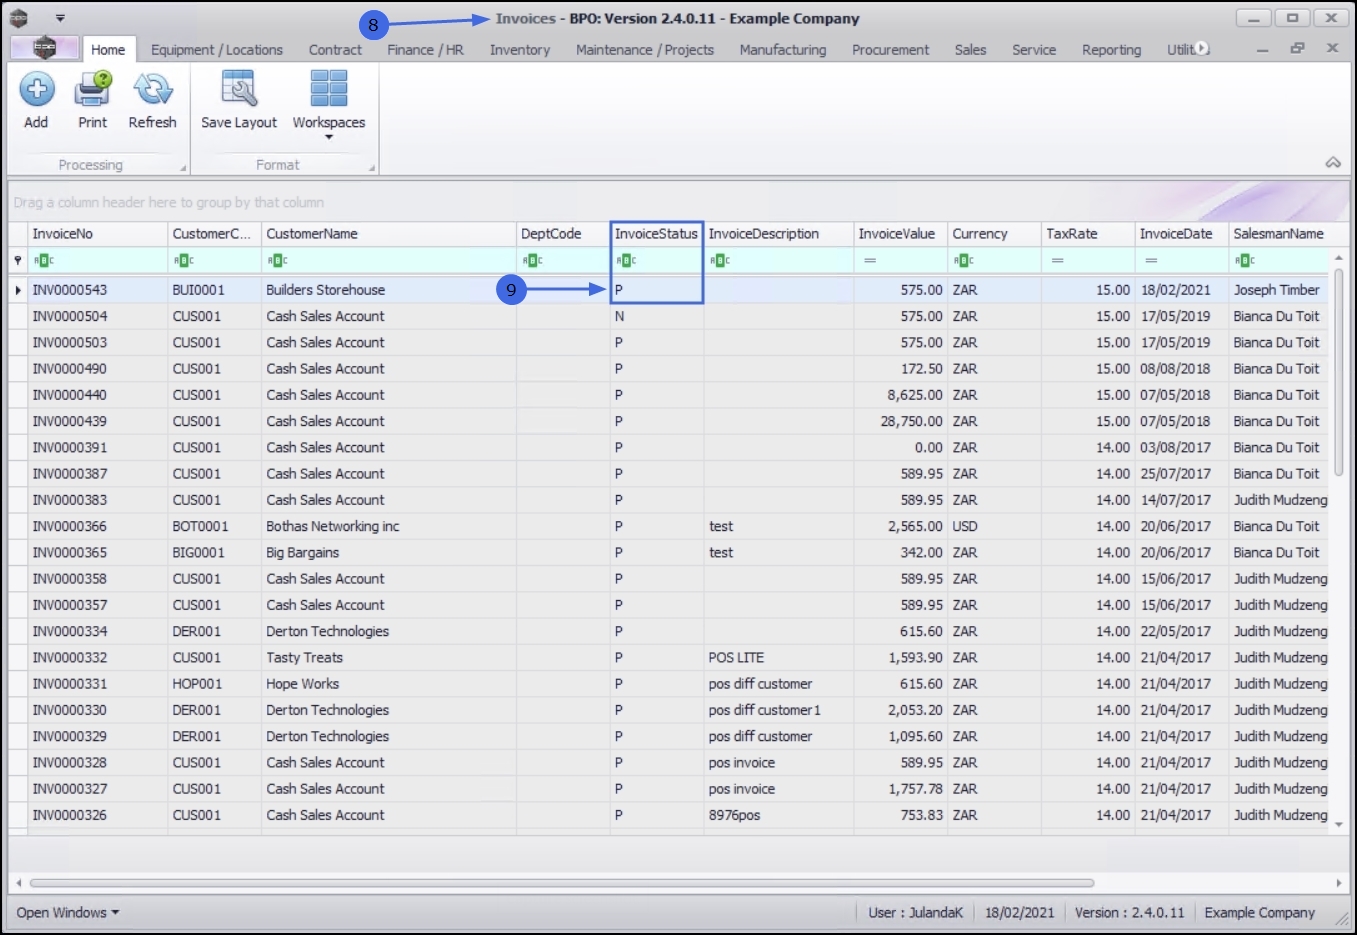Click the vertical scrollbar down arrow

(1339, 824)
